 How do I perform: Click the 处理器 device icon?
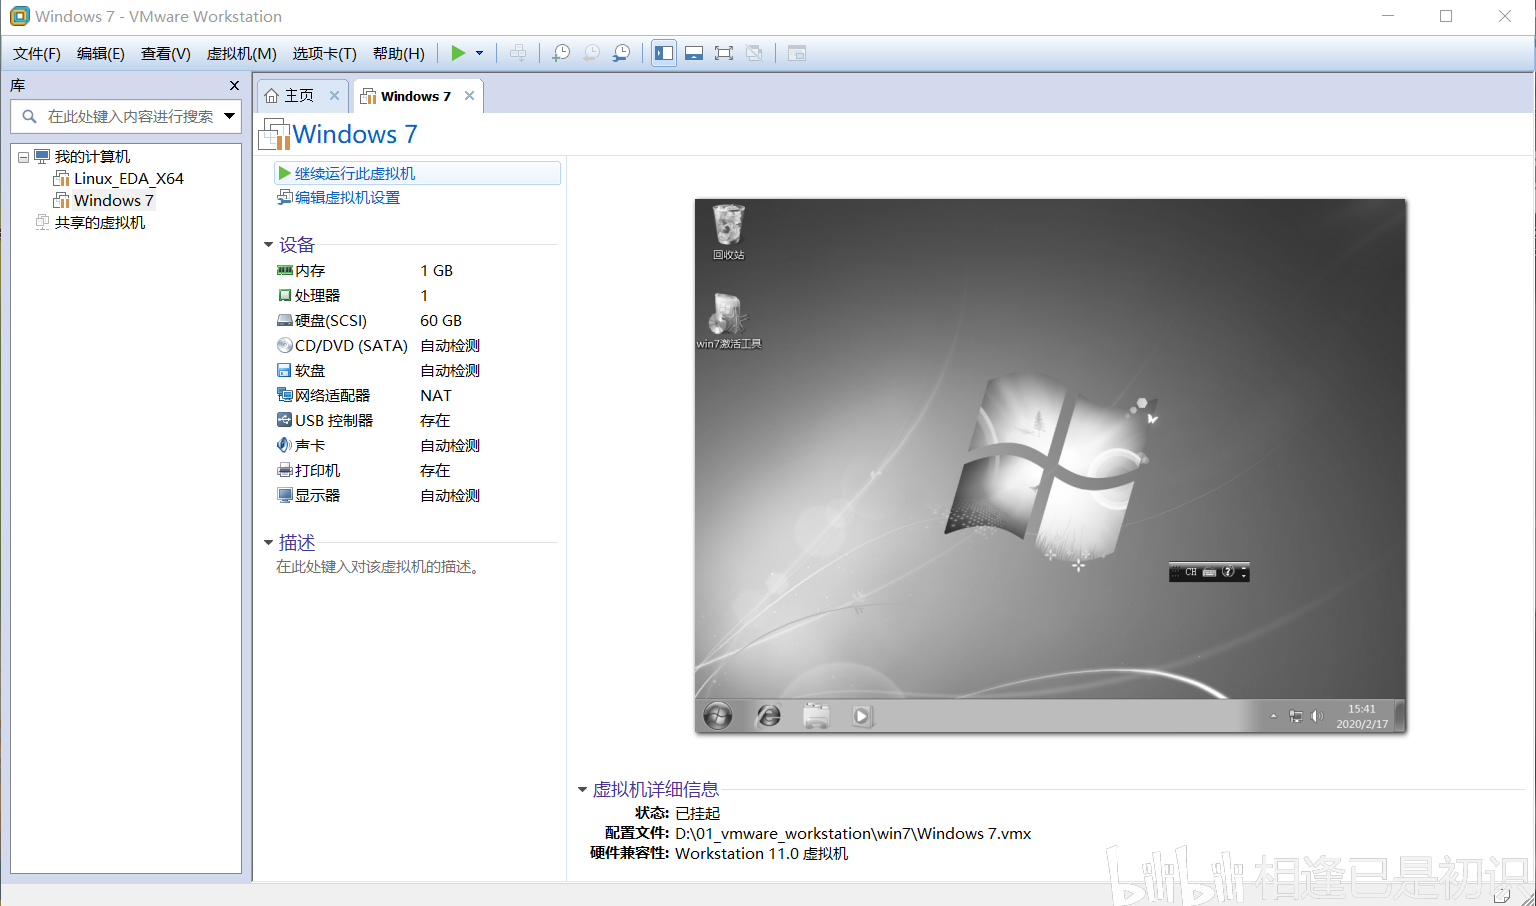(285, 295)
